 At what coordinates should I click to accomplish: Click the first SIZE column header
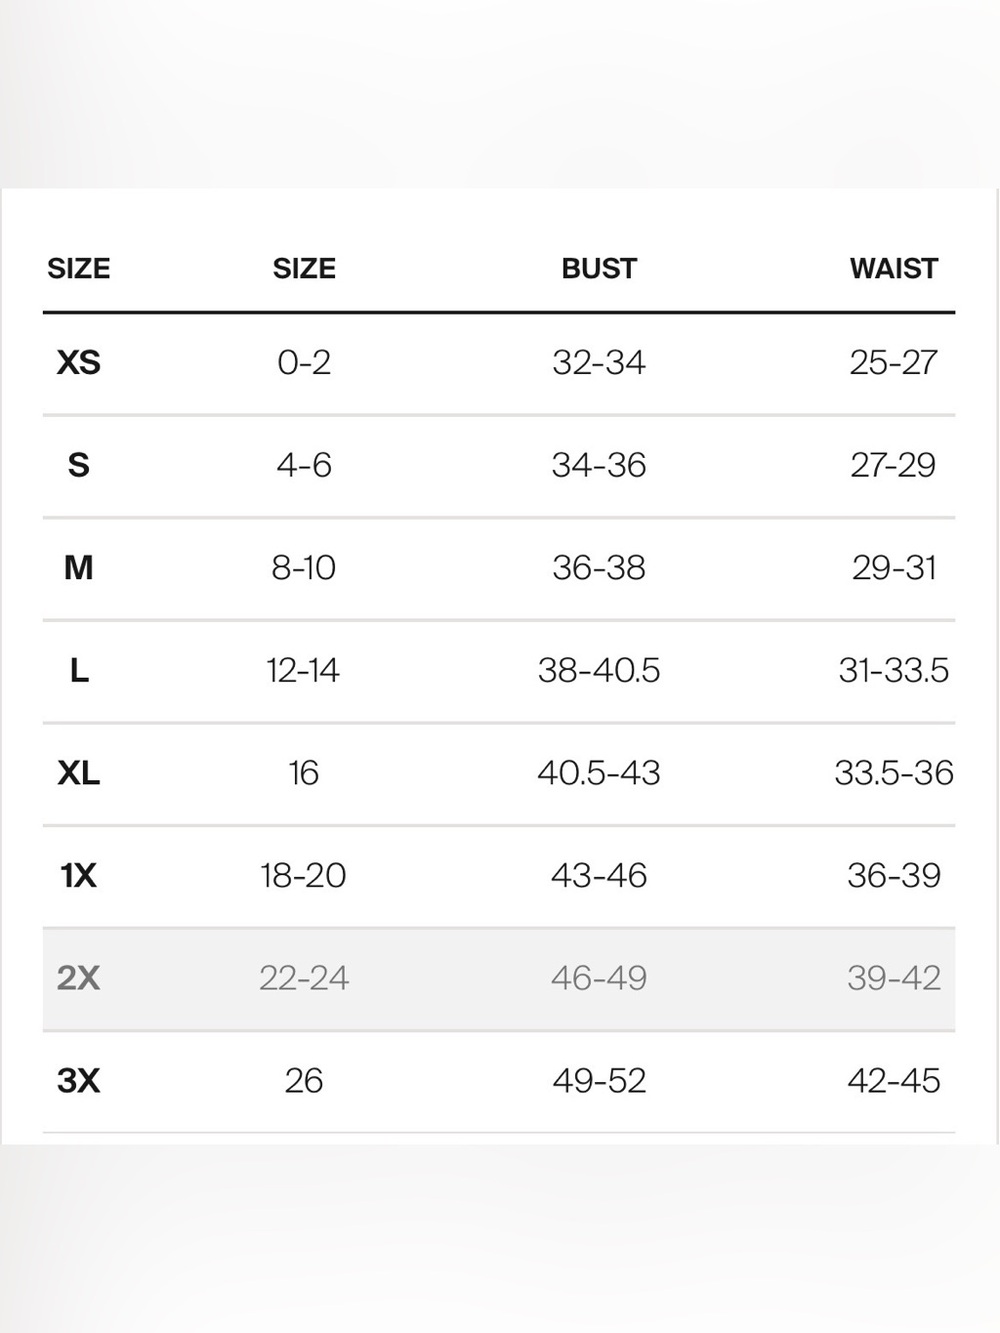pyautogui.click(x=79, y=269)
